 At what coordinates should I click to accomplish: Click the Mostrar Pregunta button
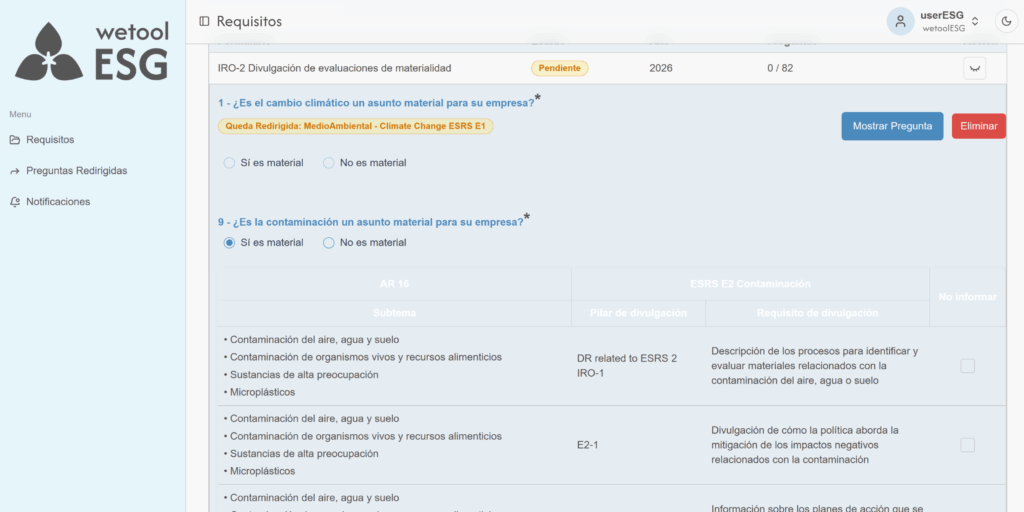891,126
